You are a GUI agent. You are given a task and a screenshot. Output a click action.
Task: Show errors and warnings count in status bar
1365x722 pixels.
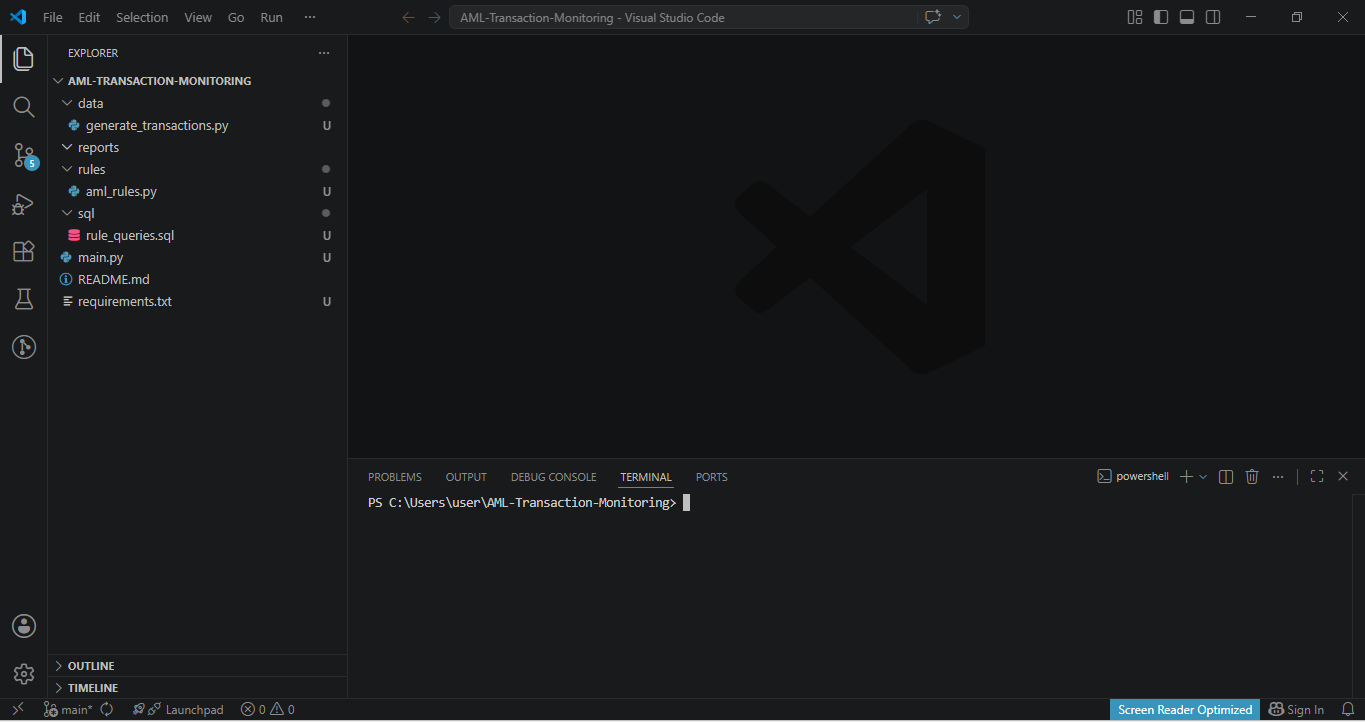pos(268,710)
